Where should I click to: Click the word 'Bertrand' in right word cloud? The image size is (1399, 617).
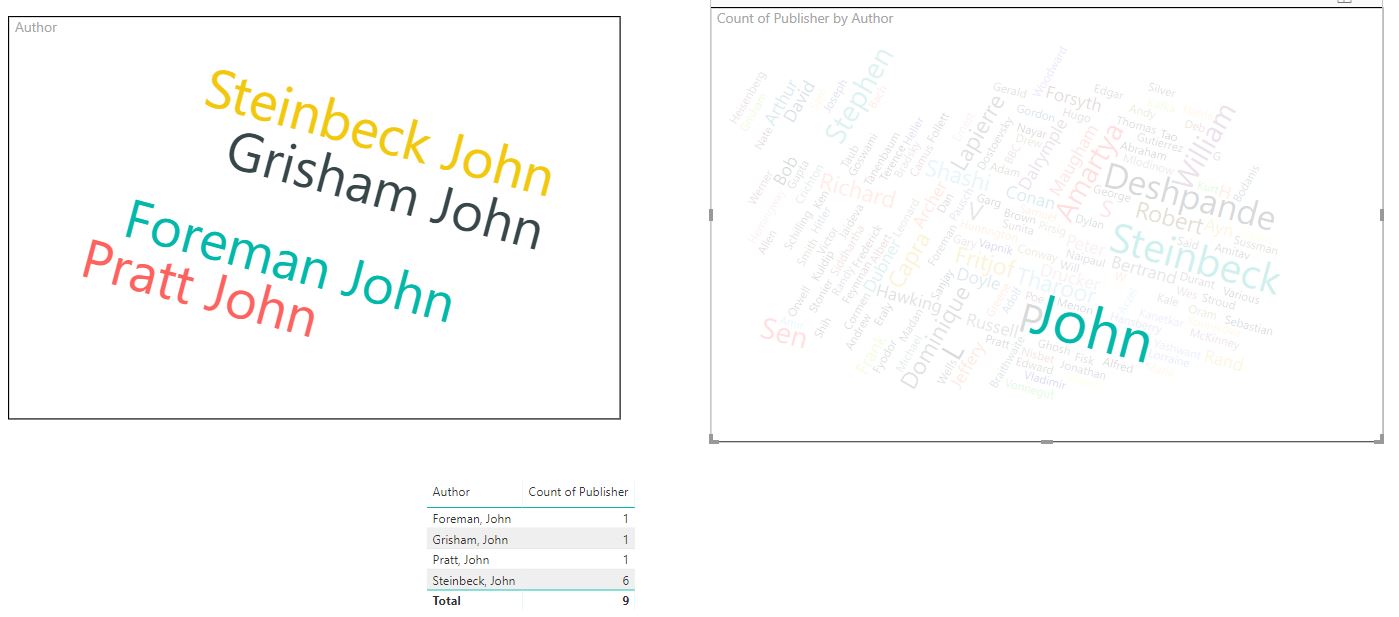pos(1144,269)
